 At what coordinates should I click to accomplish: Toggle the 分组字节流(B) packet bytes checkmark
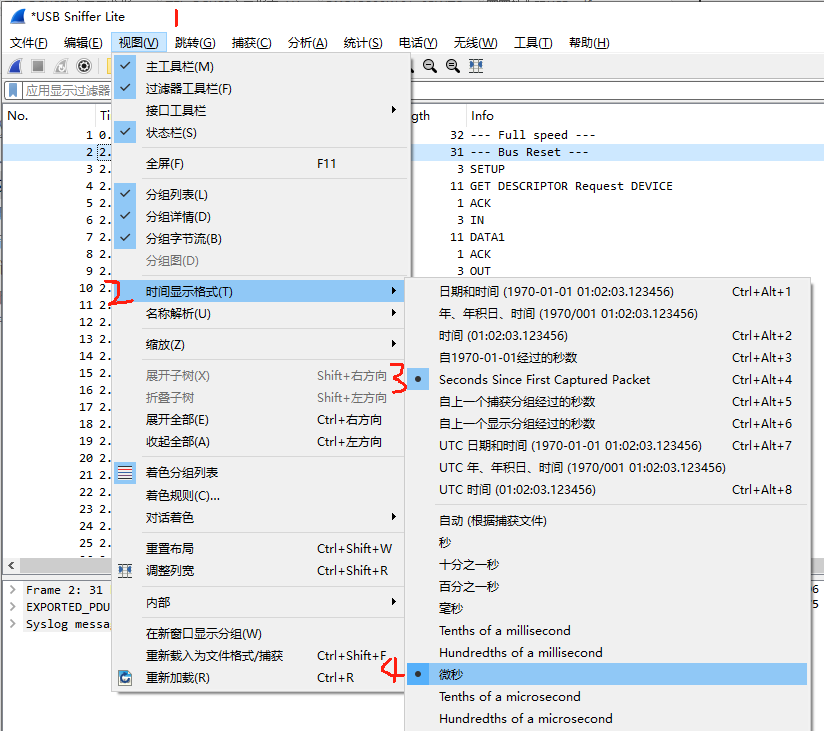[125, 239]
